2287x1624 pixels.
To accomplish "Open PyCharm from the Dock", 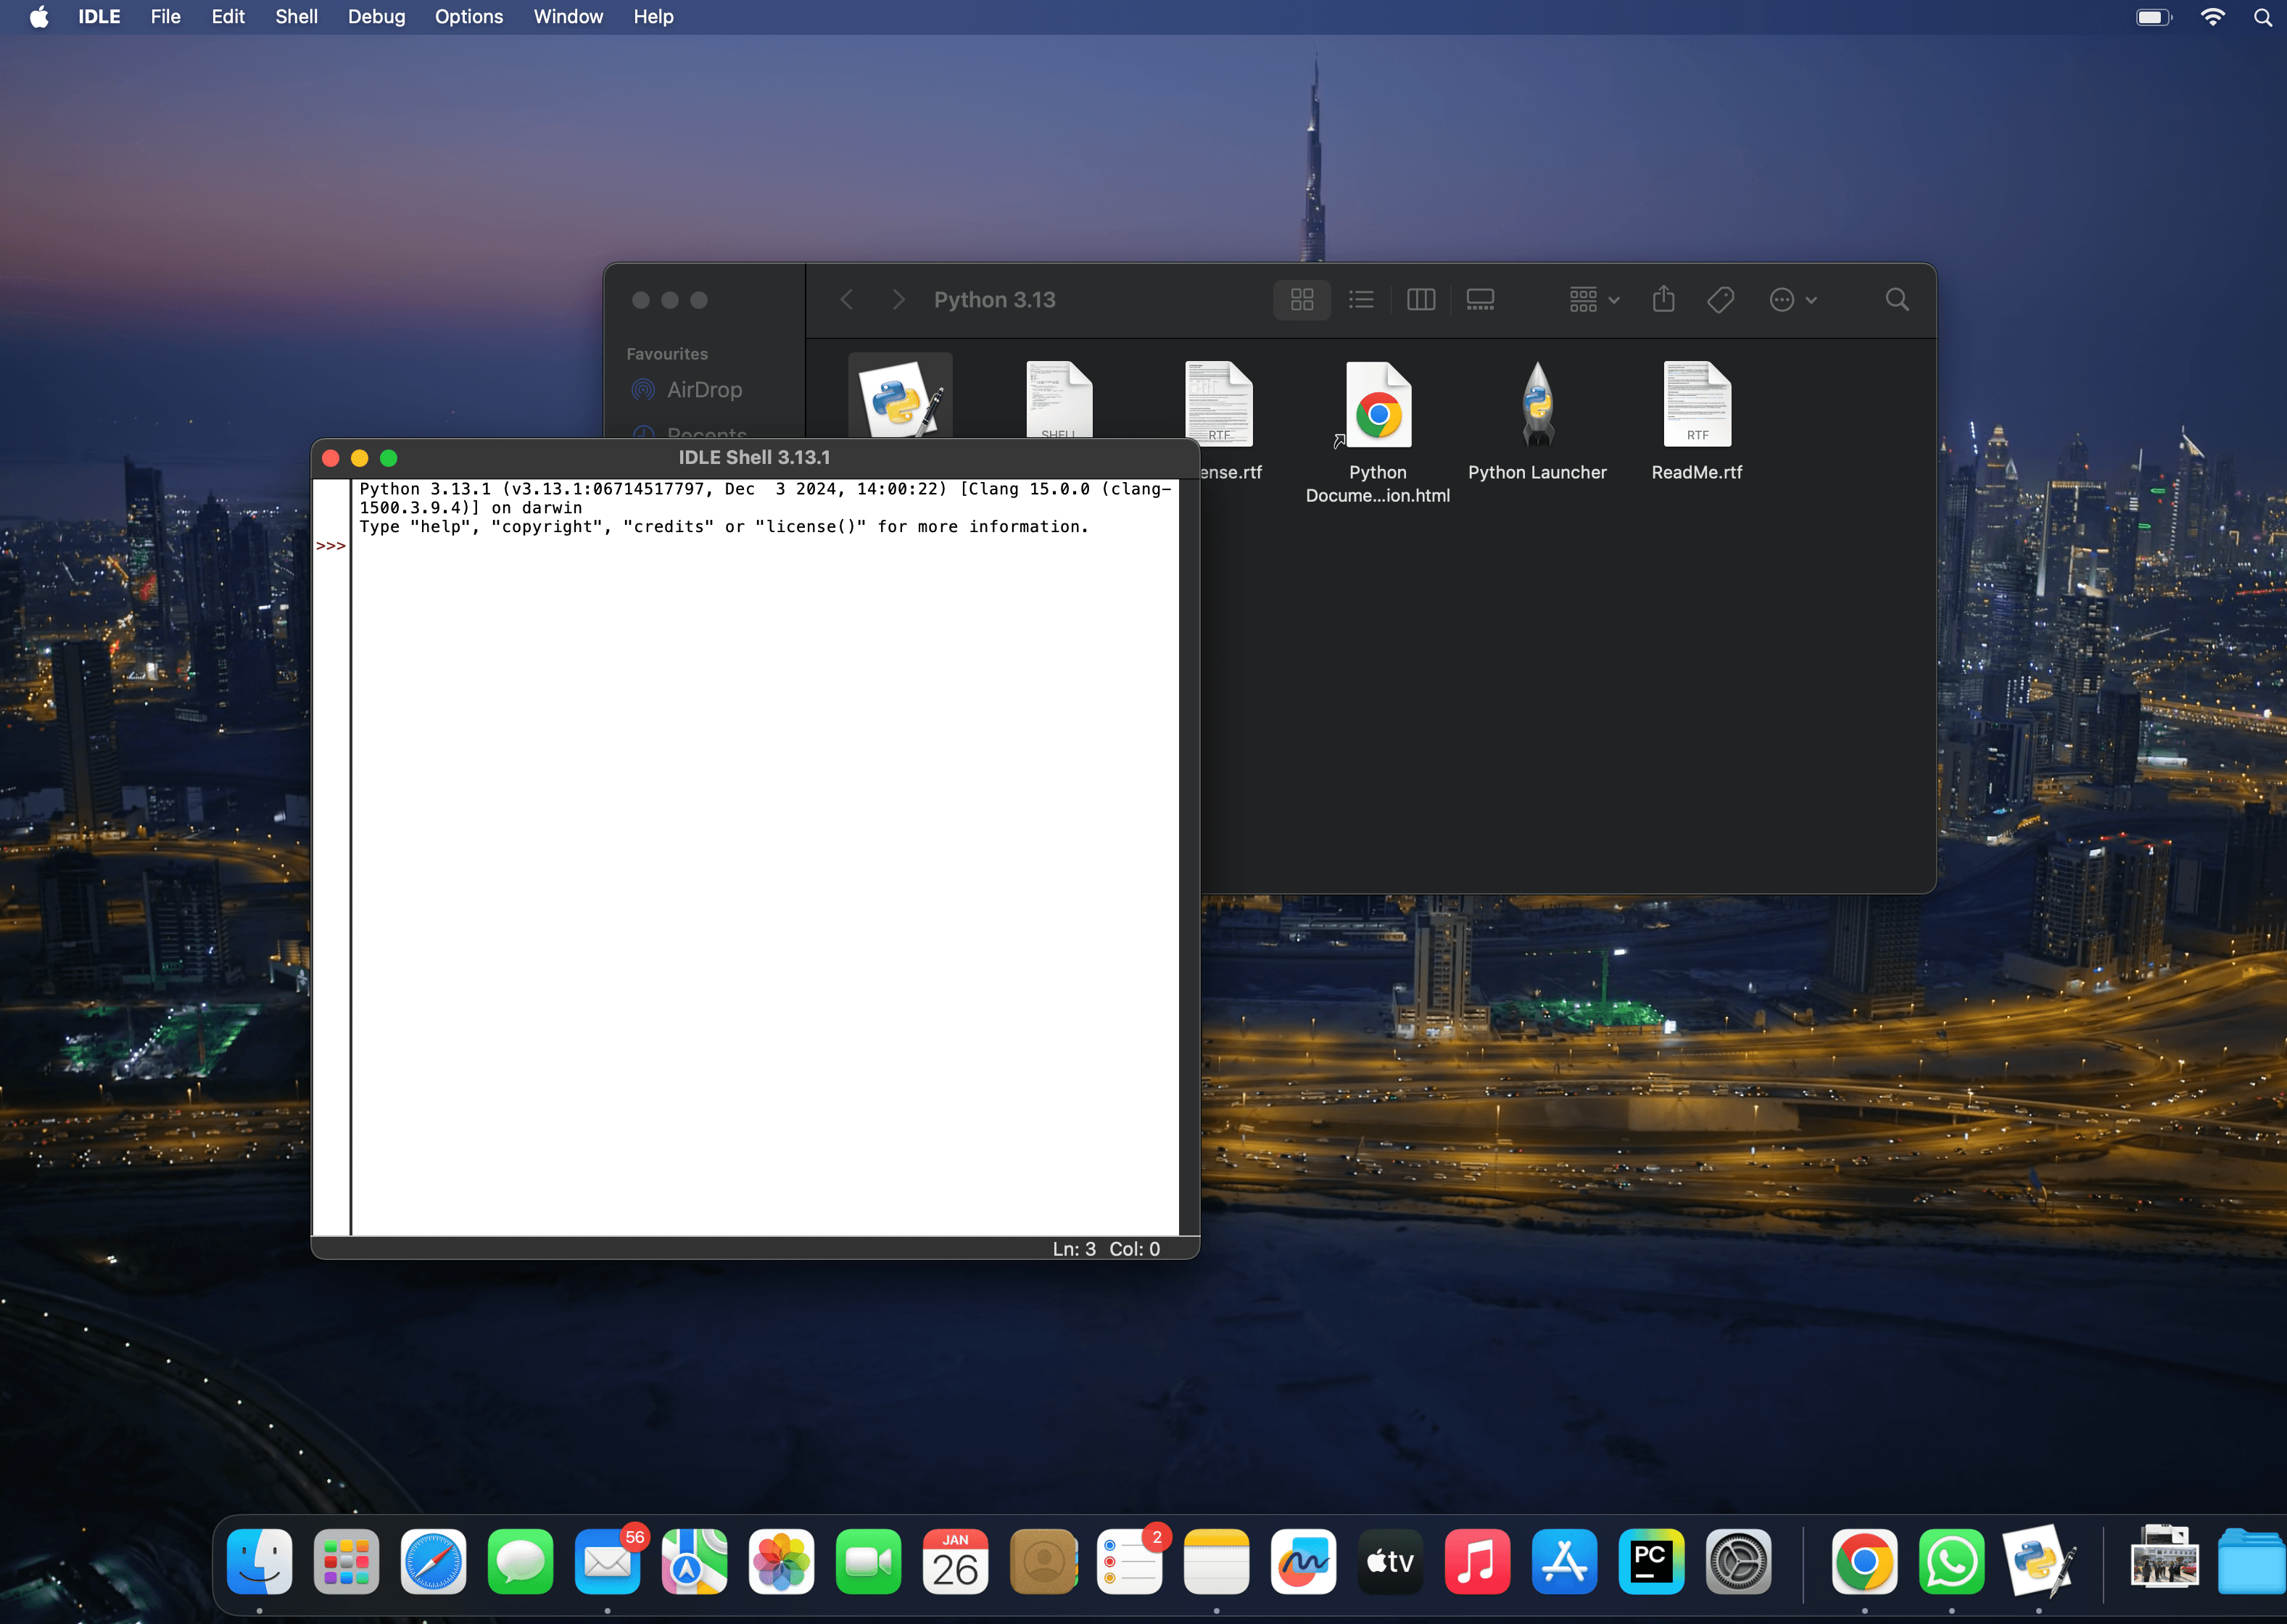I will (1651, 1561).
